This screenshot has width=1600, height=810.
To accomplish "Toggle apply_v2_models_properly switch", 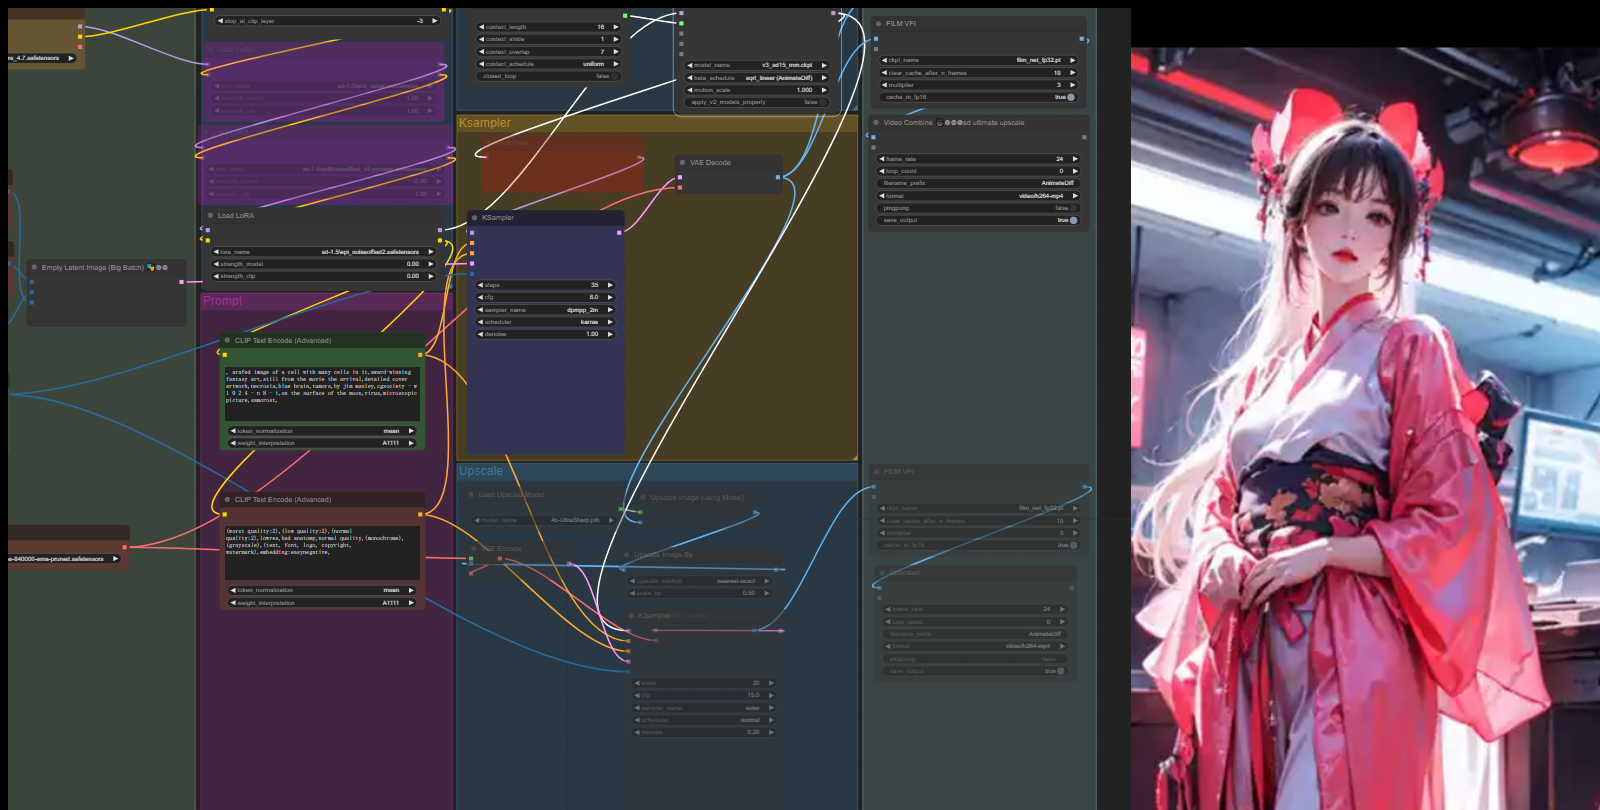I will [822, 102].
